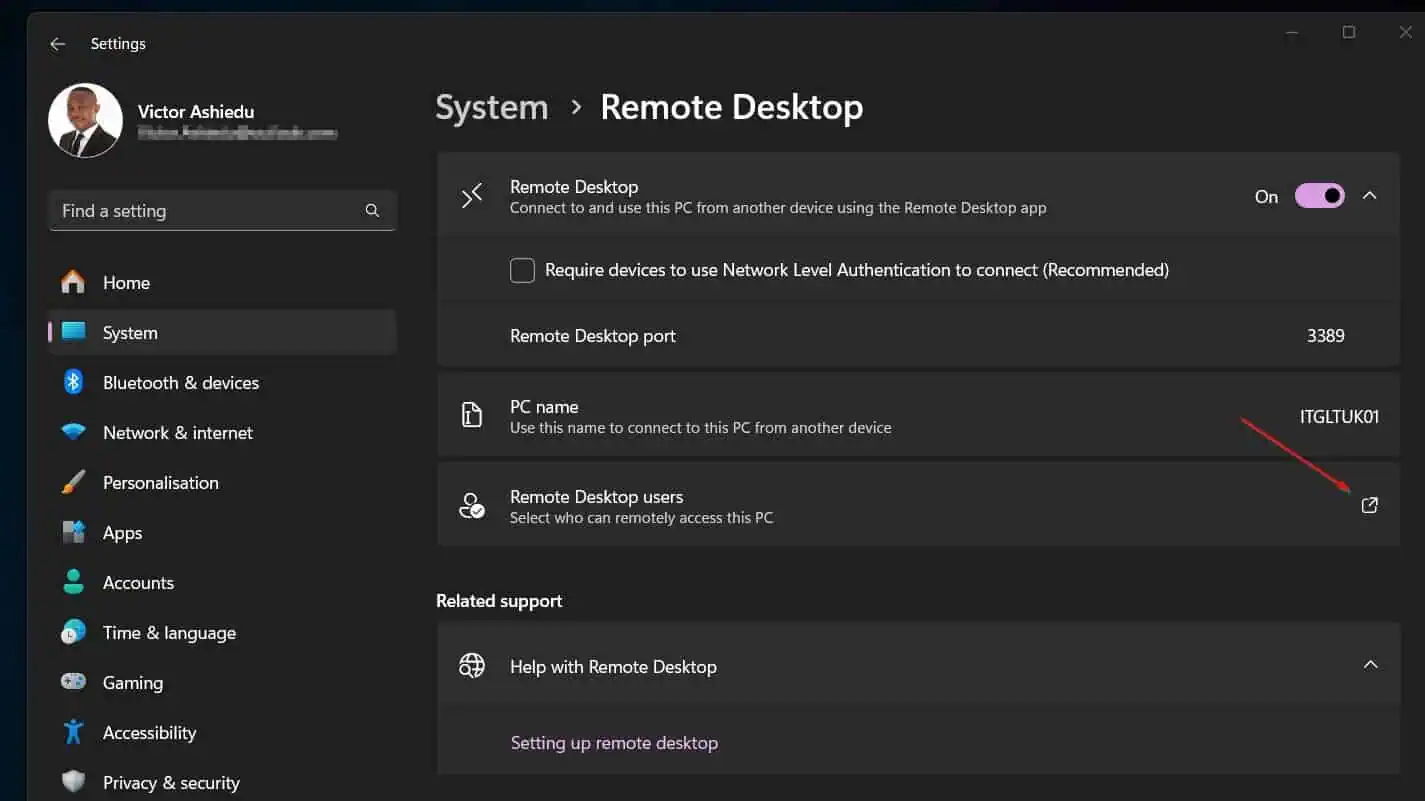Click the back arrow in Settings title bar
Screen dimensions: 1425x801
[57, 44]
